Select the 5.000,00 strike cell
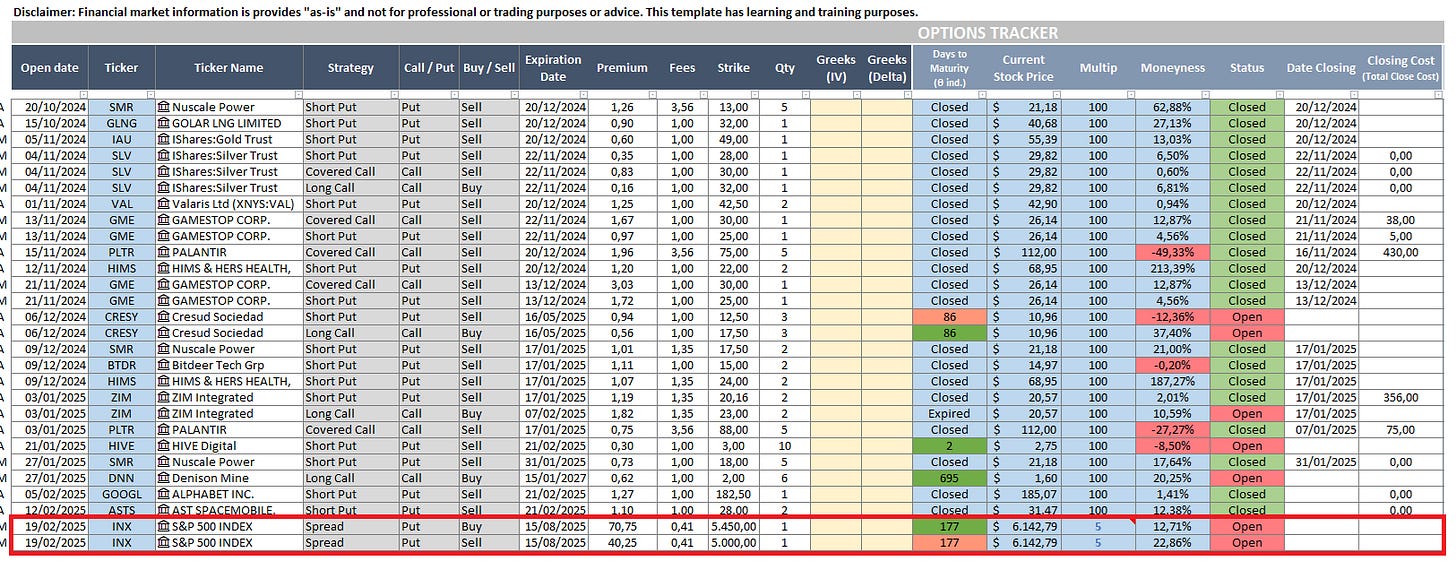 [x=734, y=543]
